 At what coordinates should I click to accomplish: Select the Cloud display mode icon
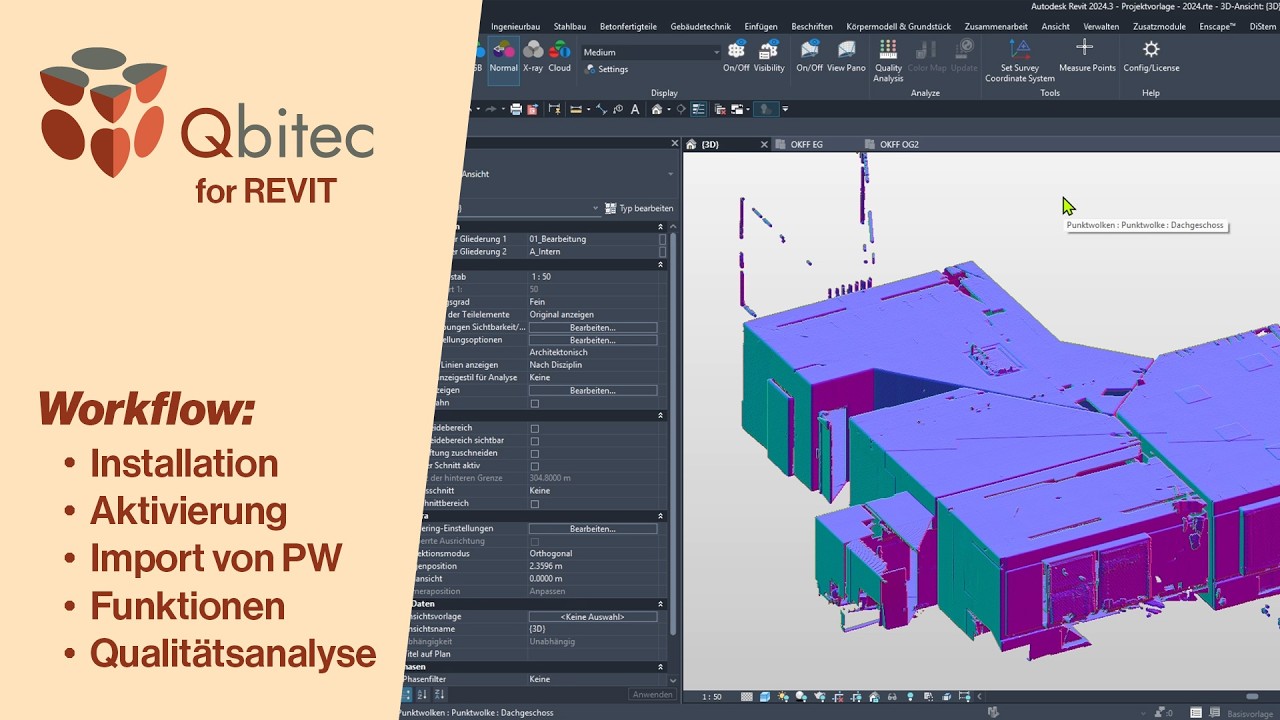(x=559, y=57)
